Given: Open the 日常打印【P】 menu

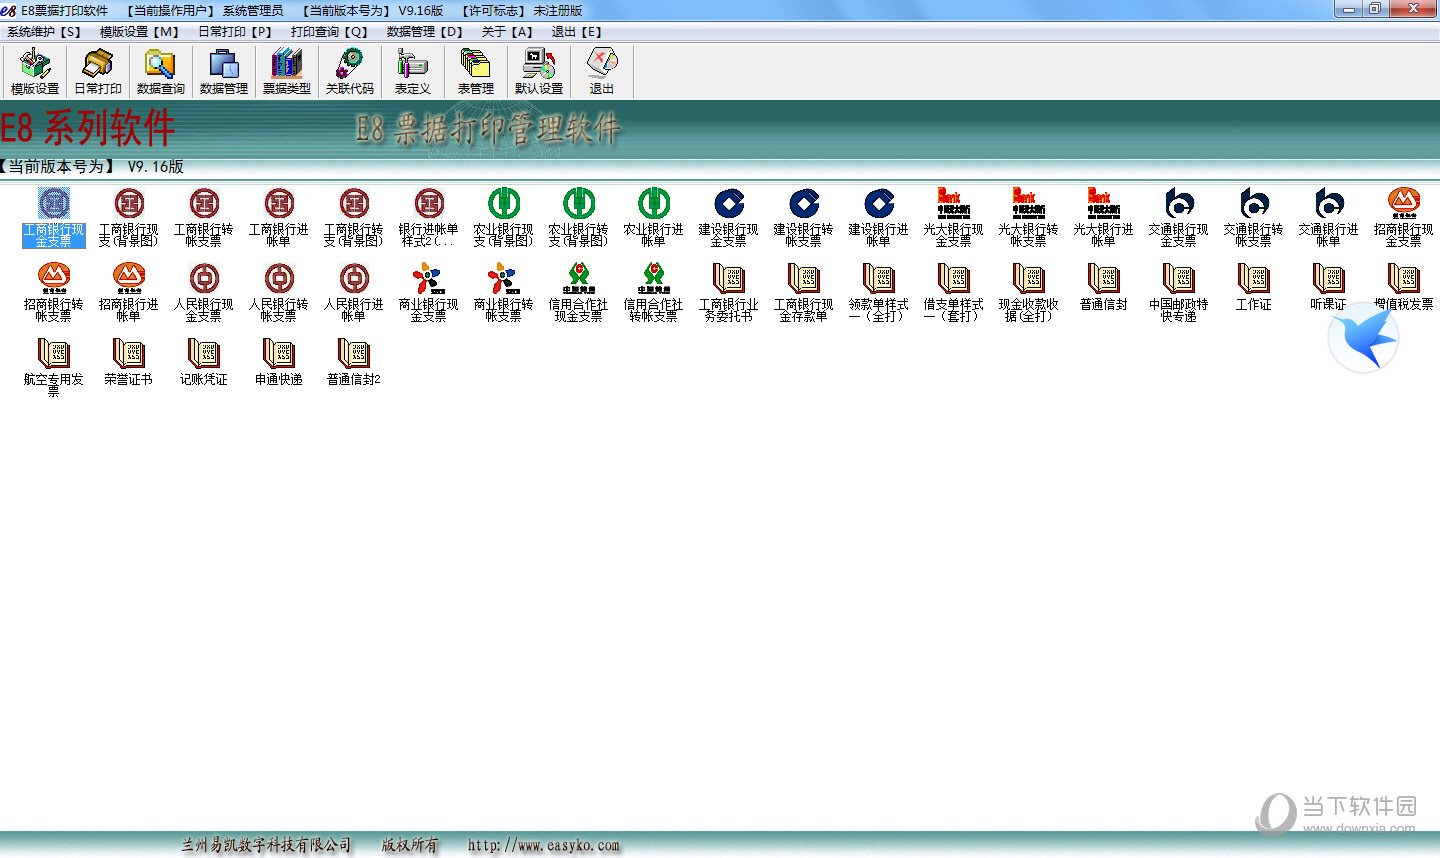Looking at the screenshot, I should [x=235, y=32].
